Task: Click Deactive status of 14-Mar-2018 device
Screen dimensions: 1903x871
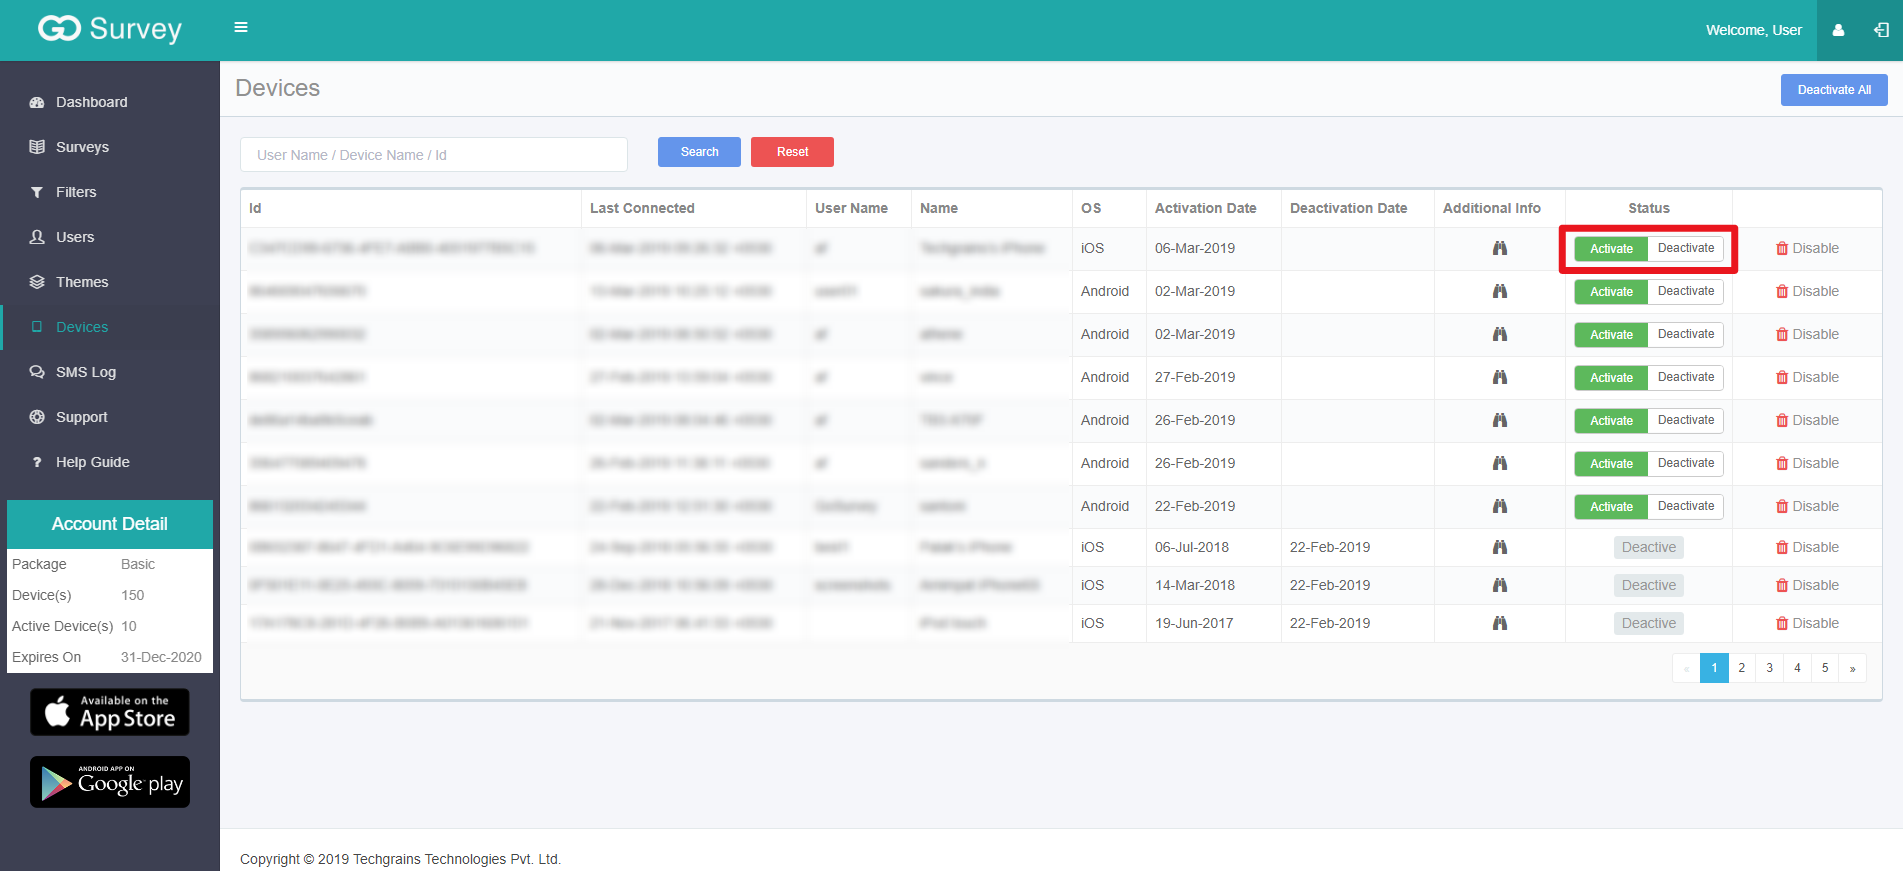Action: click(x=1649, y=585)
